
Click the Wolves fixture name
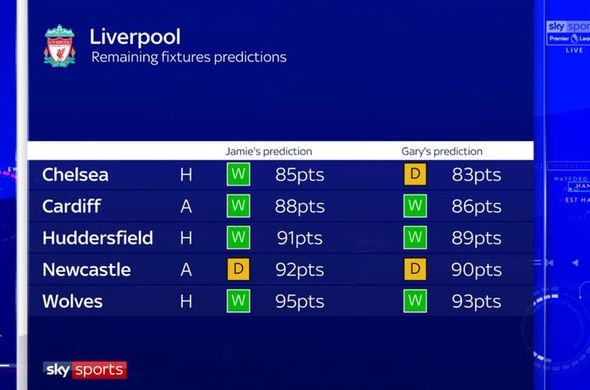point(72,301)
